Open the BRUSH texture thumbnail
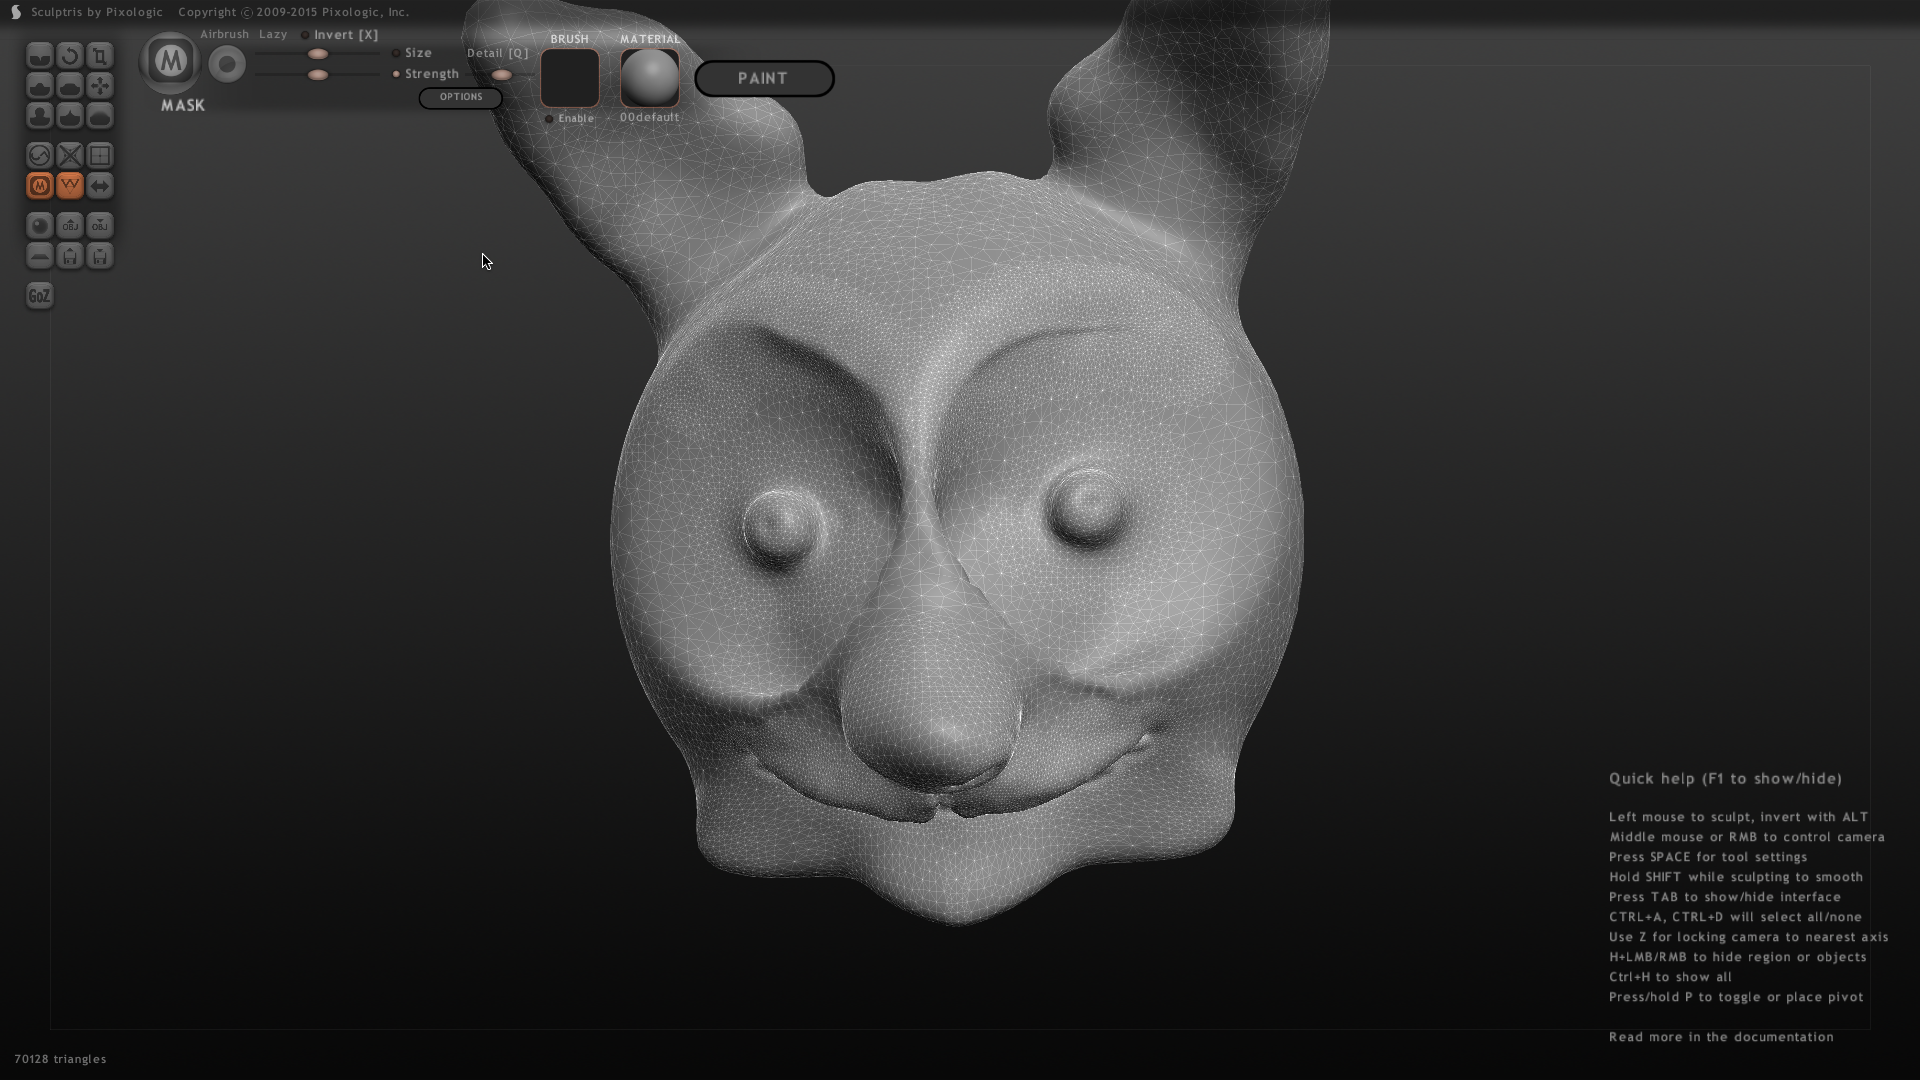Screen dimensions: 1920x1080 (x=570, y=78)
